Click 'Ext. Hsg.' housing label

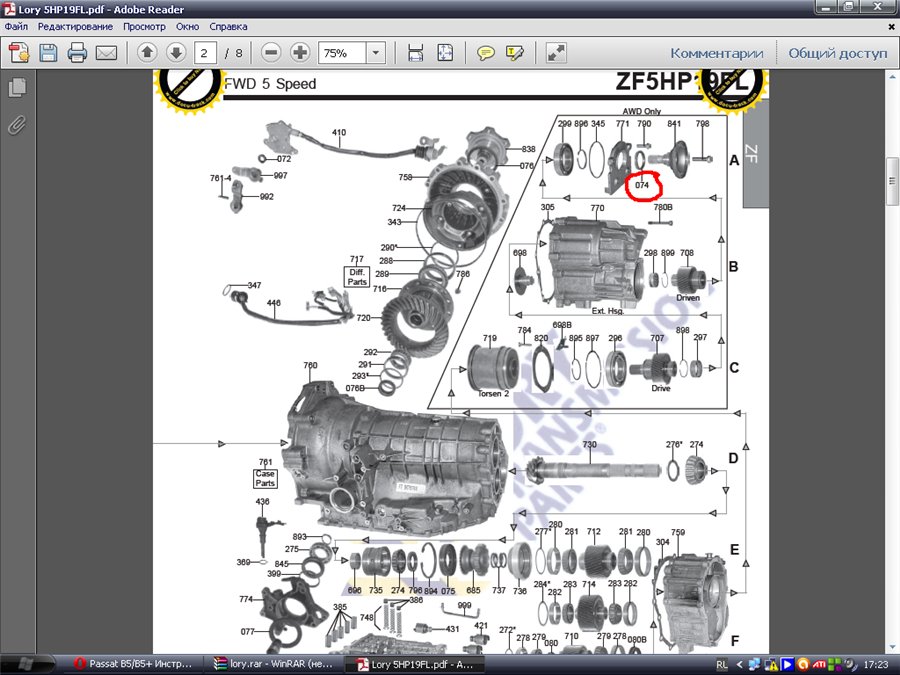pos(607,311)
